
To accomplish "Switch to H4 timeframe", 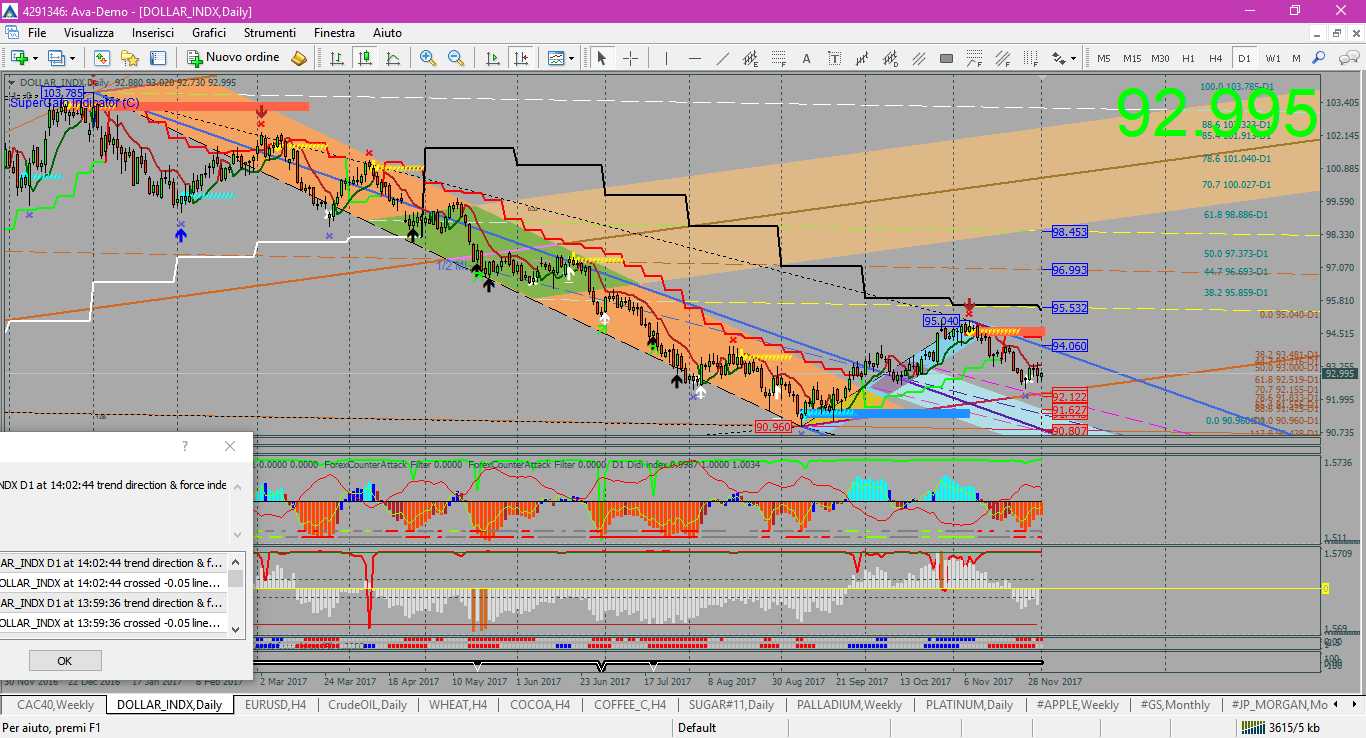I will tap(1216, 58).
